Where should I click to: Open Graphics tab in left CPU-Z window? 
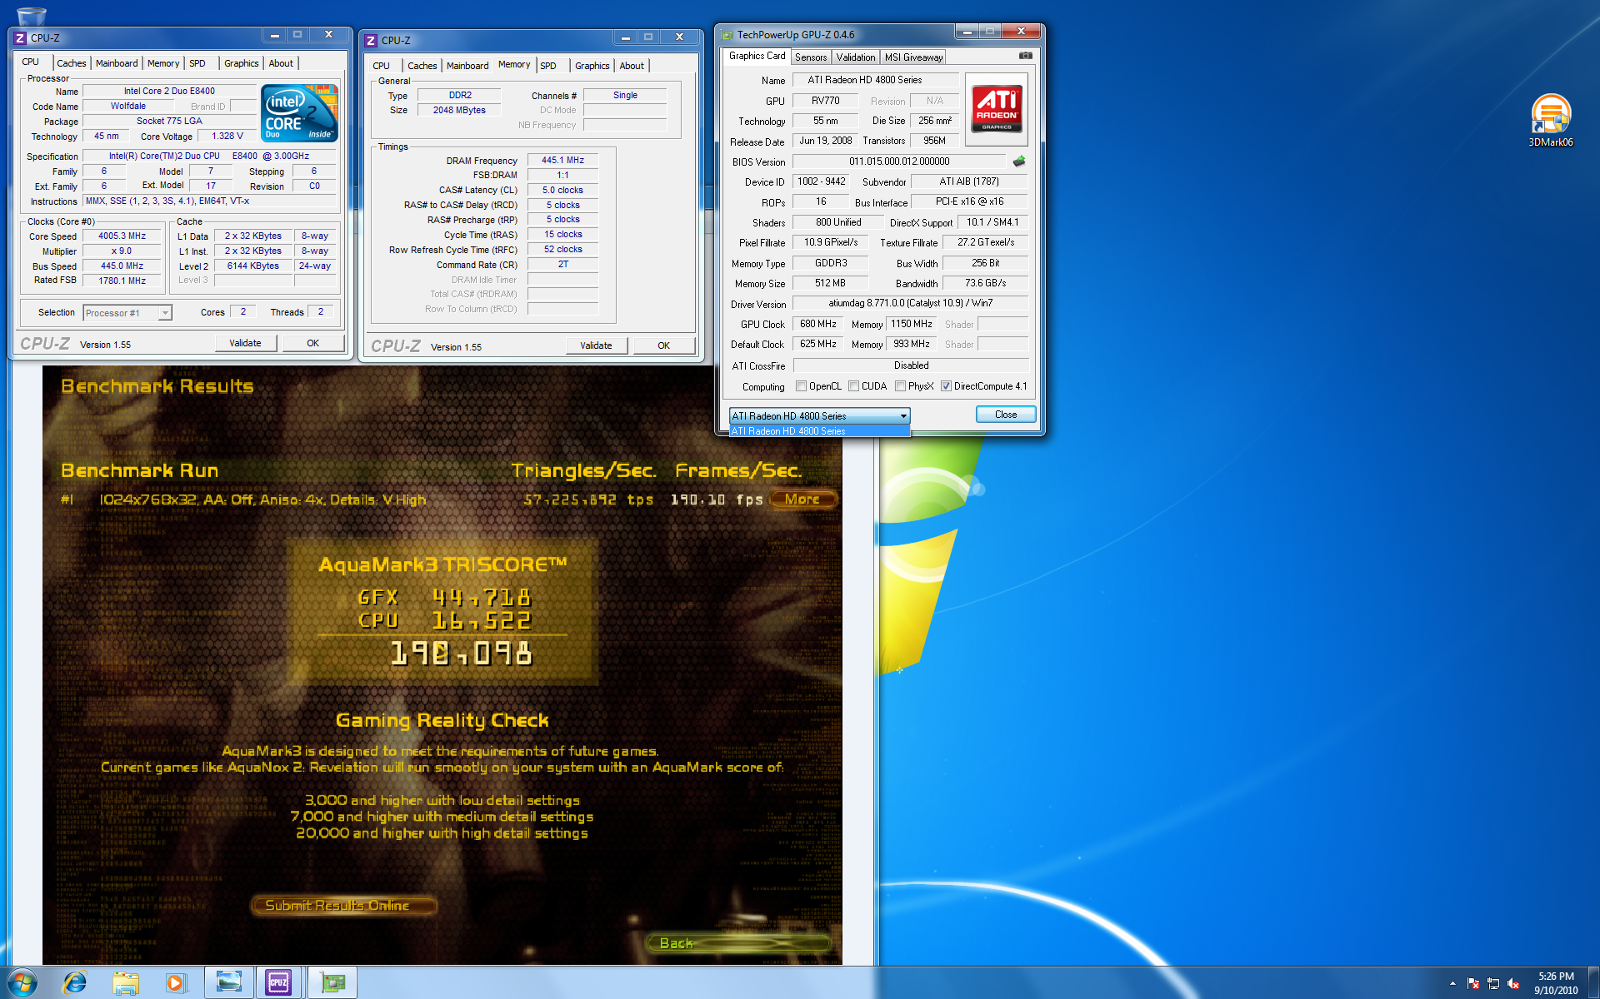click(241, 63)
